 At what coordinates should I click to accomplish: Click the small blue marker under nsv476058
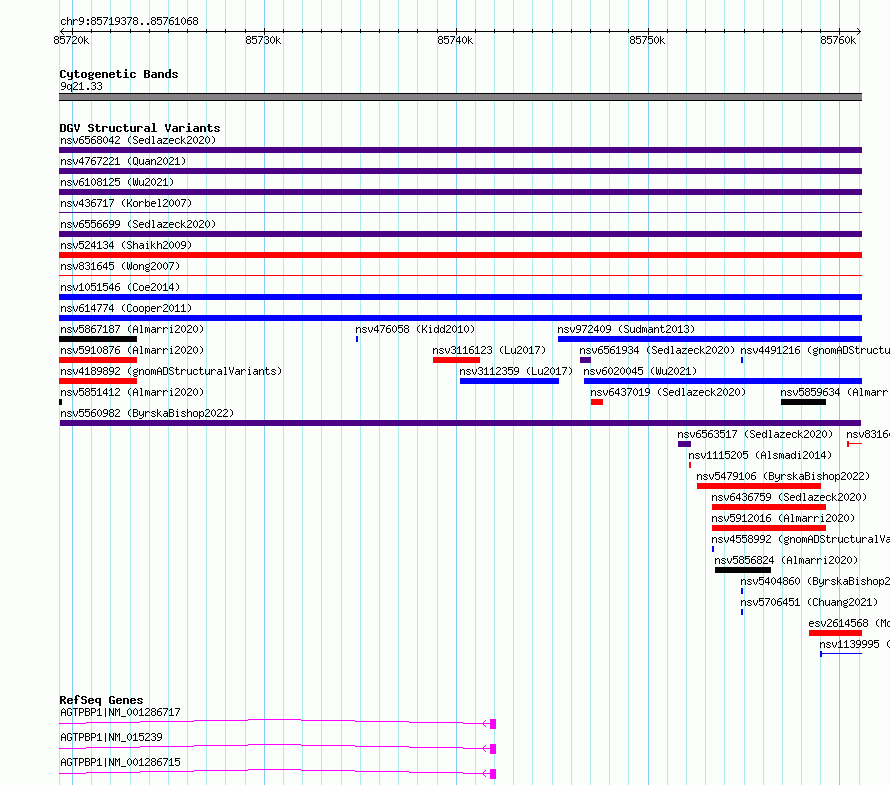[357, 339]
